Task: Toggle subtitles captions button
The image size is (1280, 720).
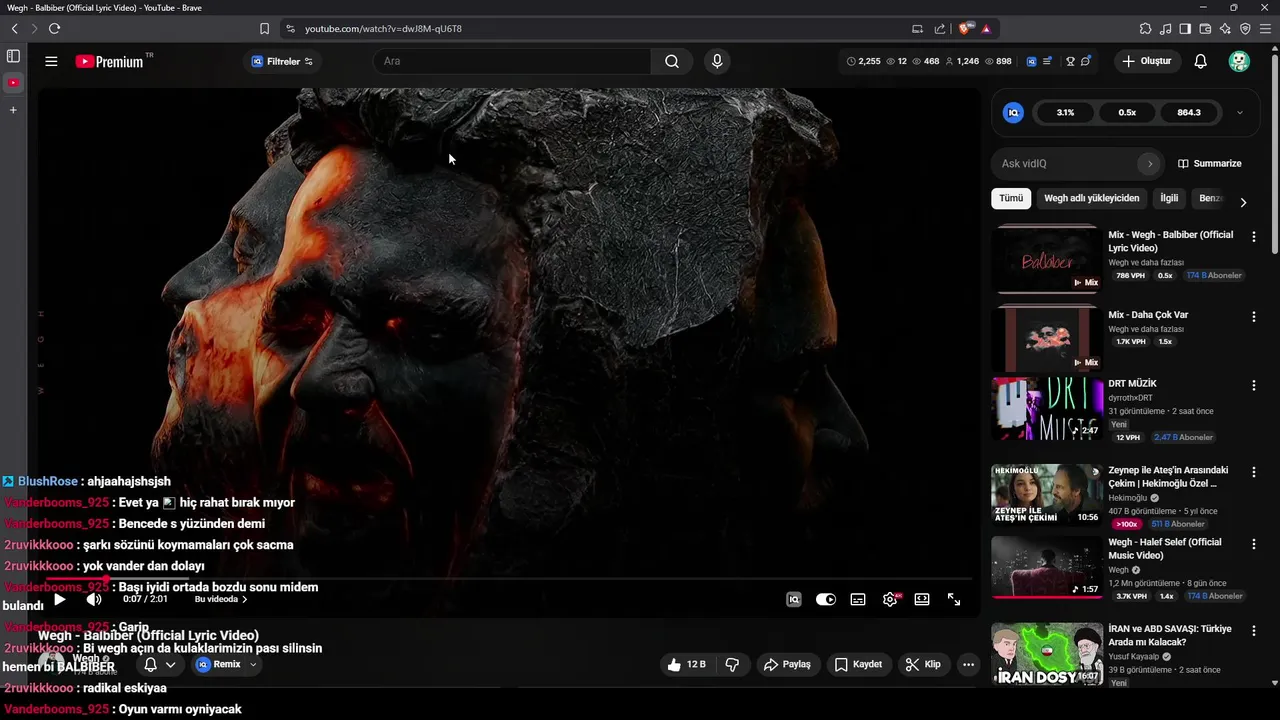Action: click(858, 599)
